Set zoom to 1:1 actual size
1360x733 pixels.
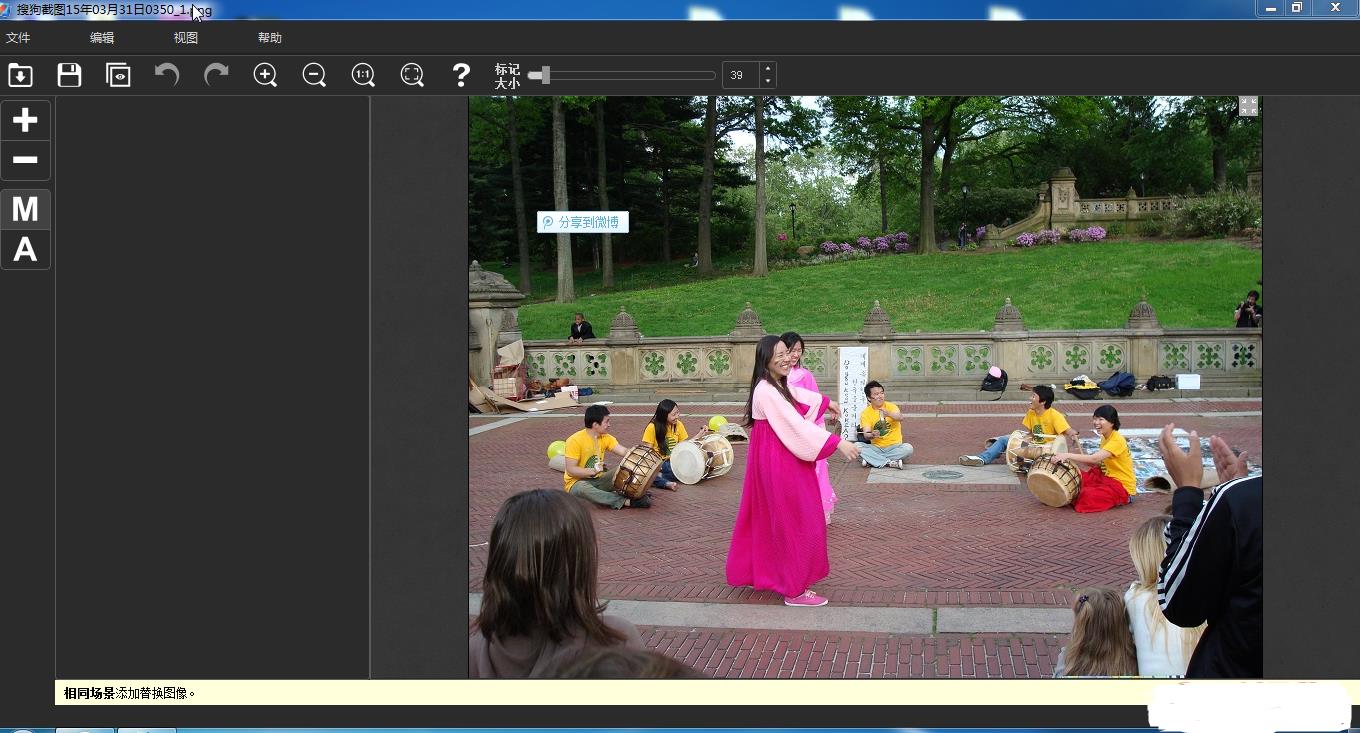click(x=363, y=75)
